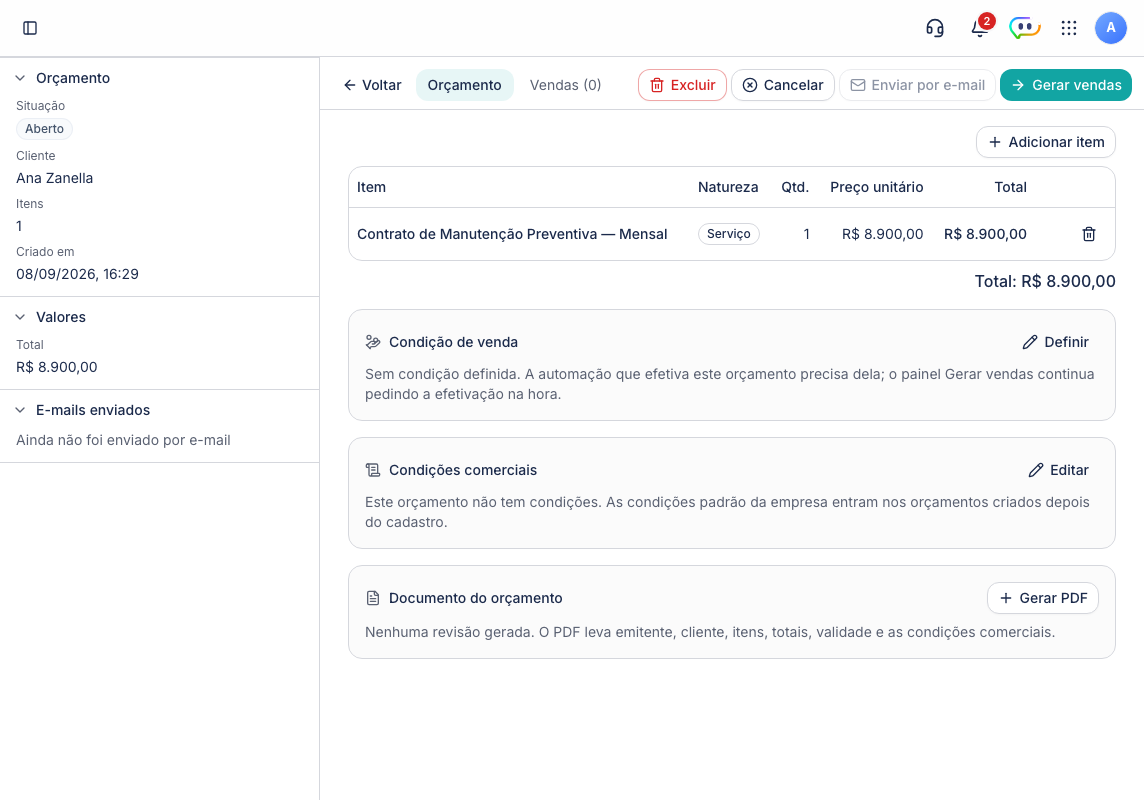Click the Serviço nature badge
This screenshot has height=800, width=1144.
pos(728,234)
